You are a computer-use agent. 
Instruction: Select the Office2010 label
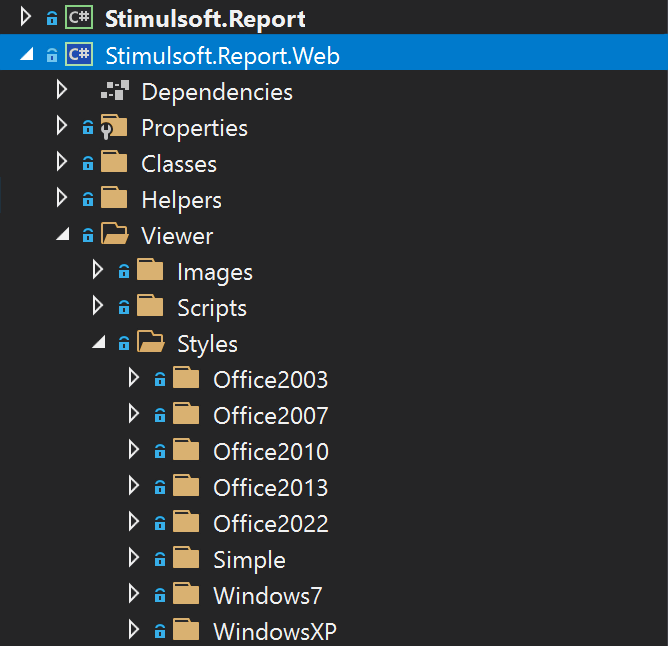pyautogui.click(x=271, y=452)
